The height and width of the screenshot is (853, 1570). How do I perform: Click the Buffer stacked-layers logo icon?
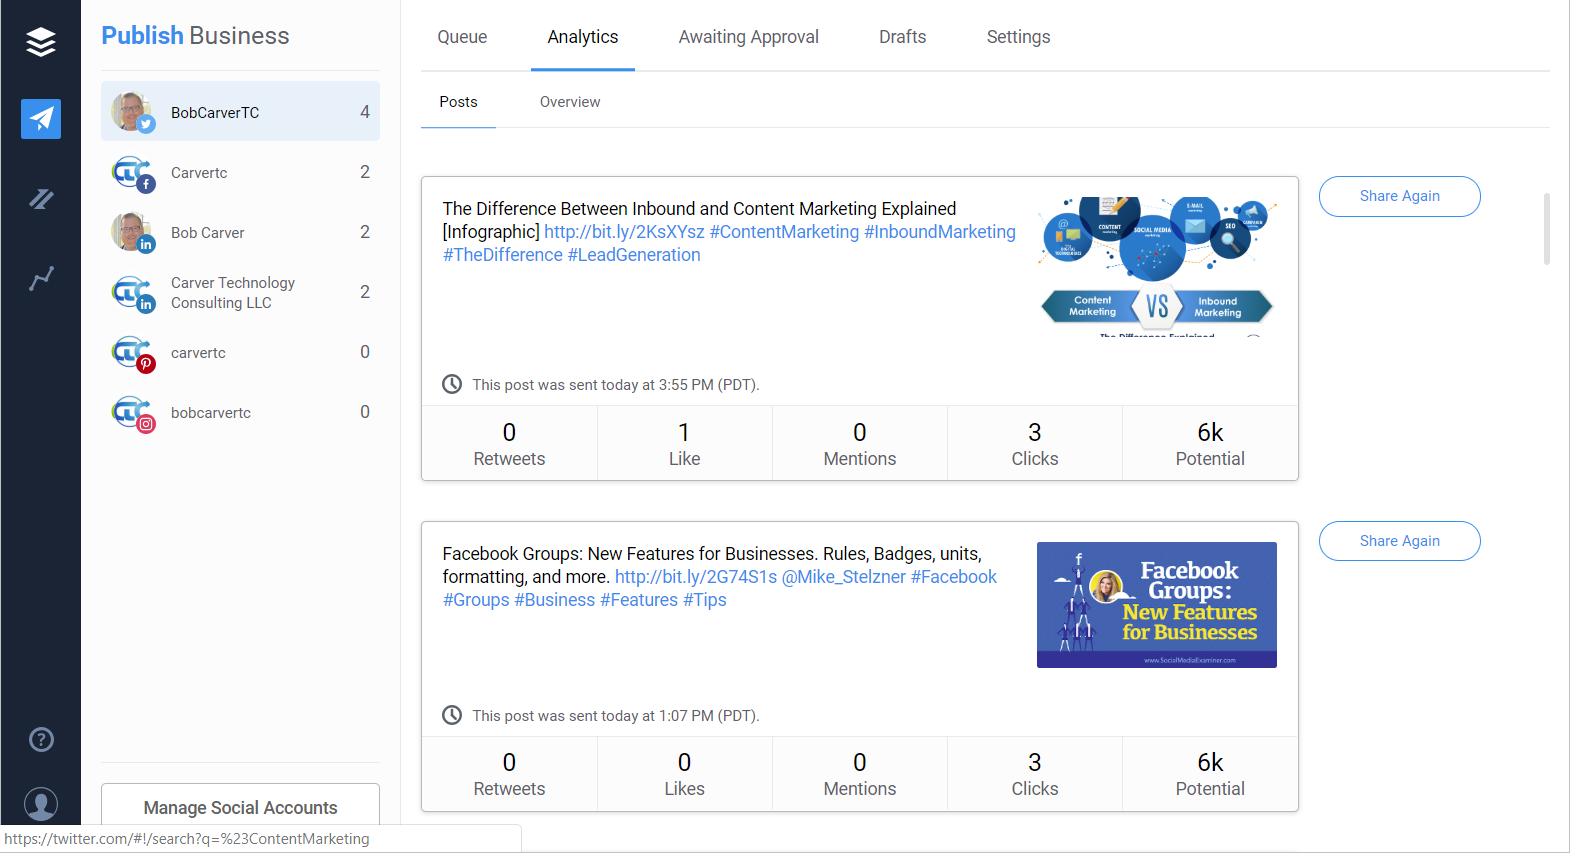[41, 42]
